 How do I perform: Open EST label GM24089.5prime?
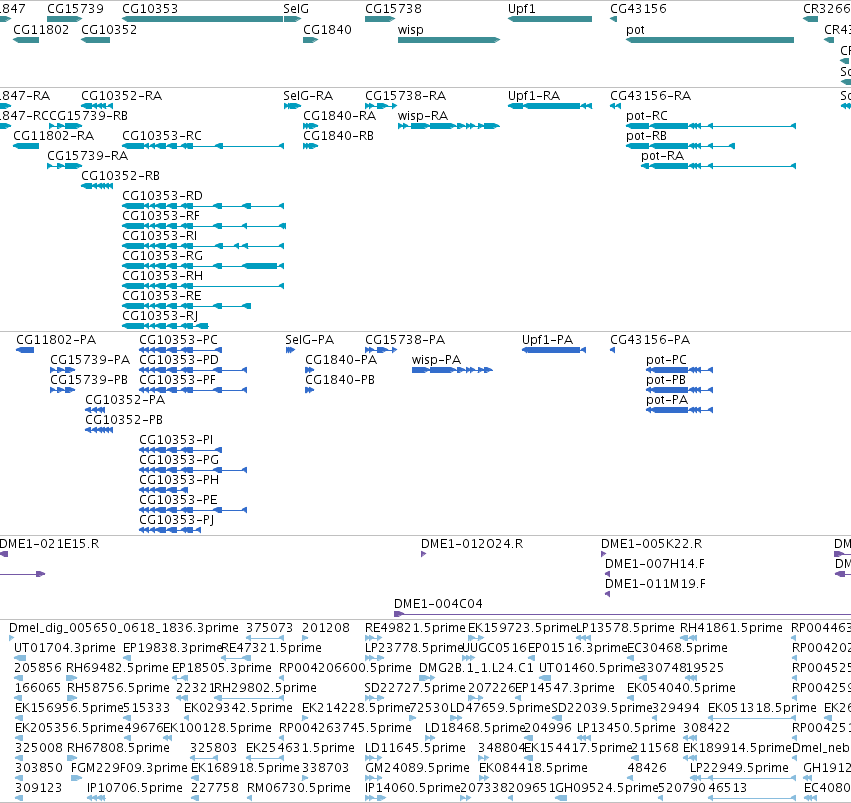[x=417, y=768]
